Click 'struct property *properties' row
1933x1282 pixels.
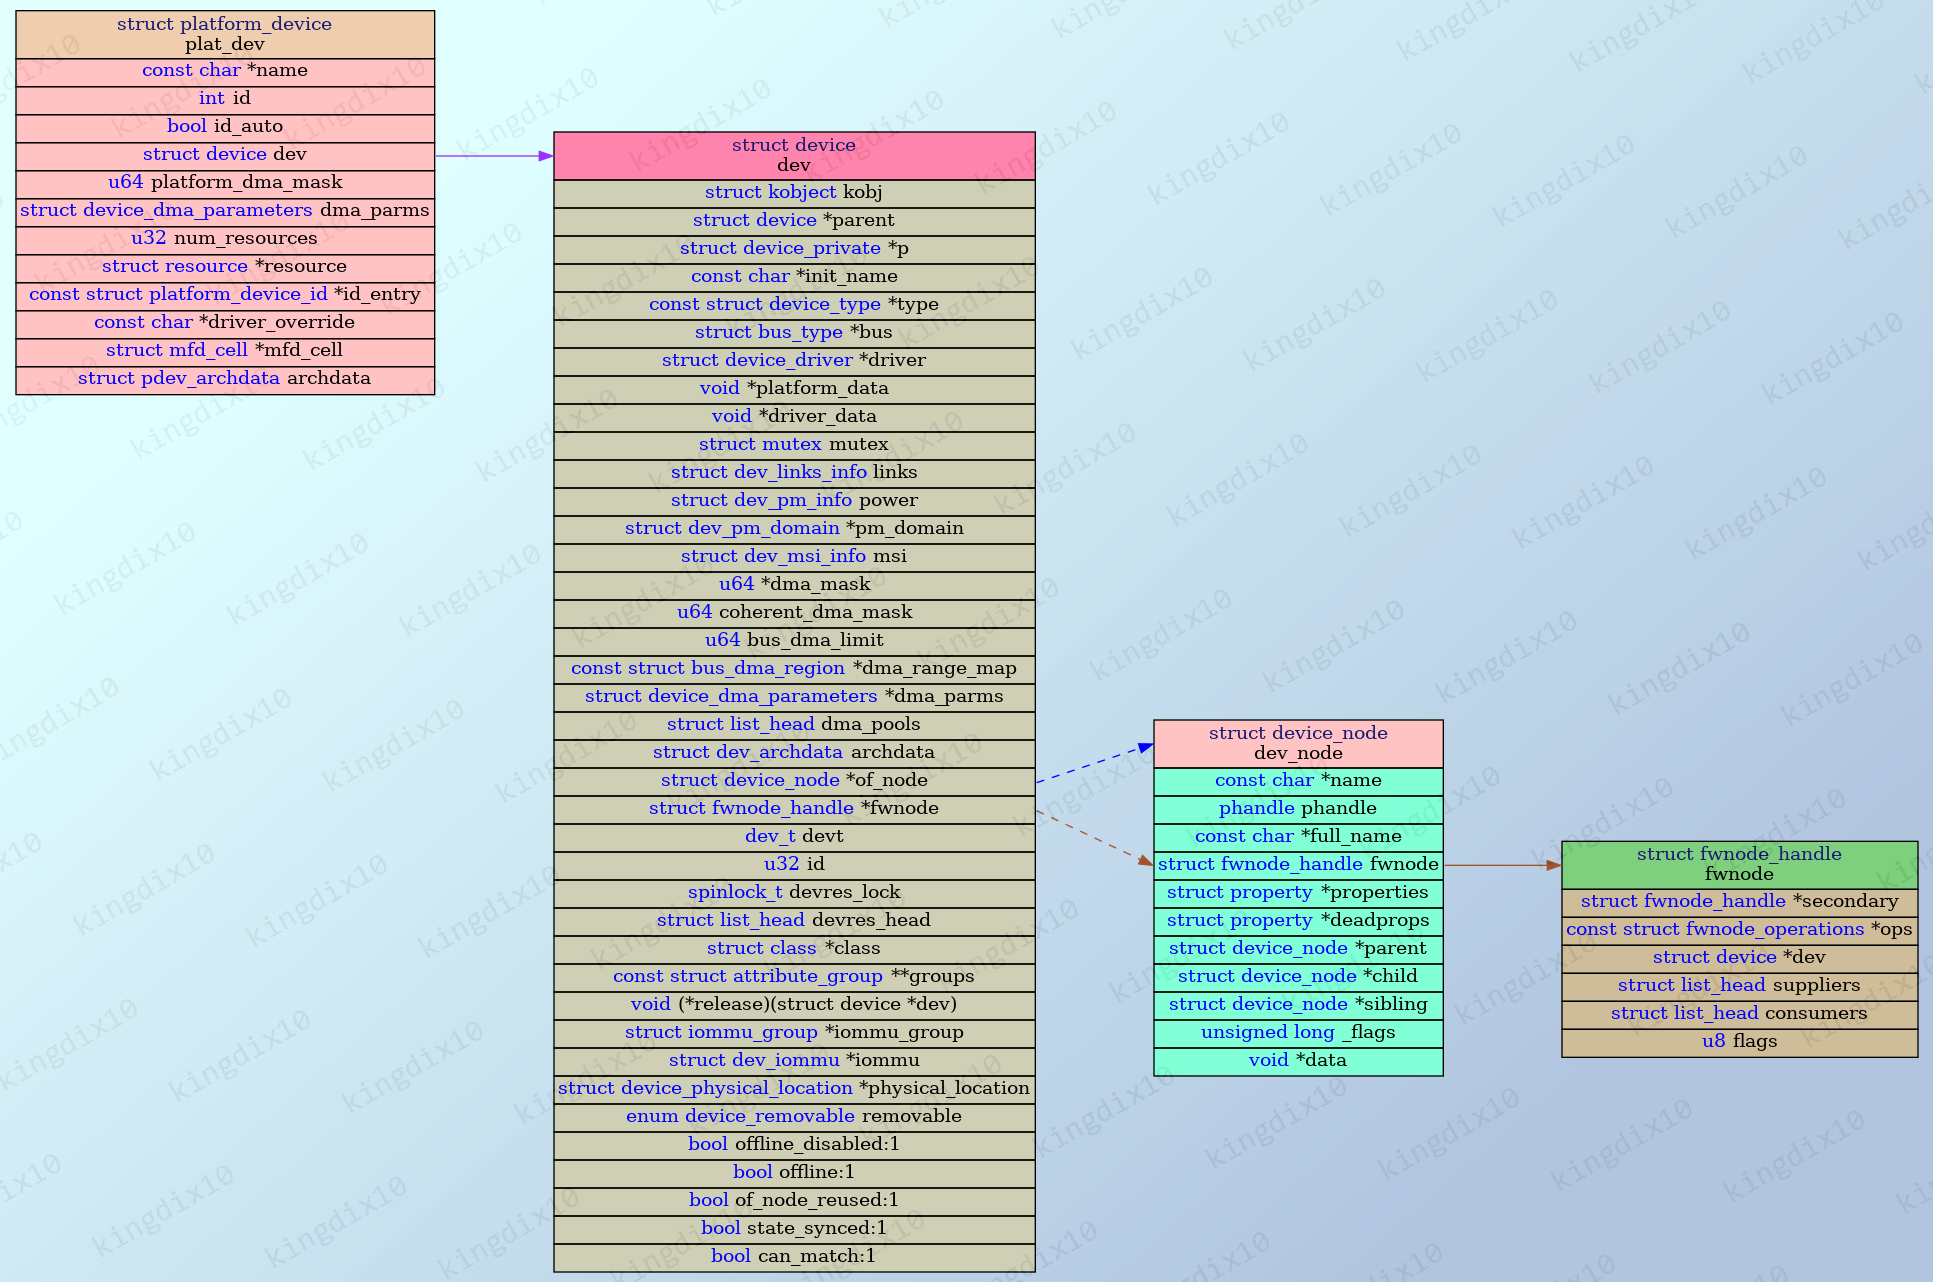(1298, 894)
